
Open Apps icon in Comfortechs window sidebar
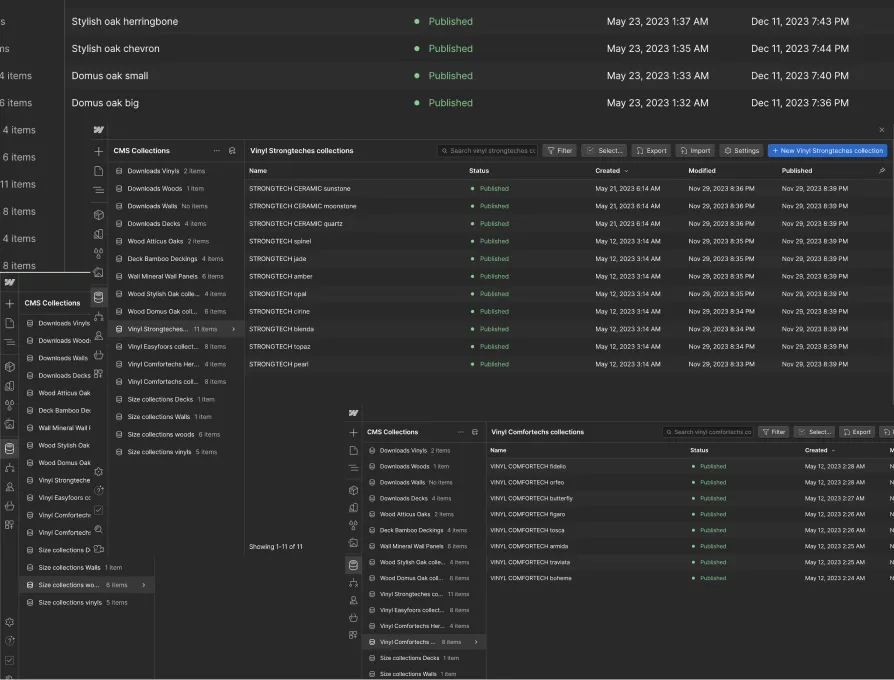[353, 635]
